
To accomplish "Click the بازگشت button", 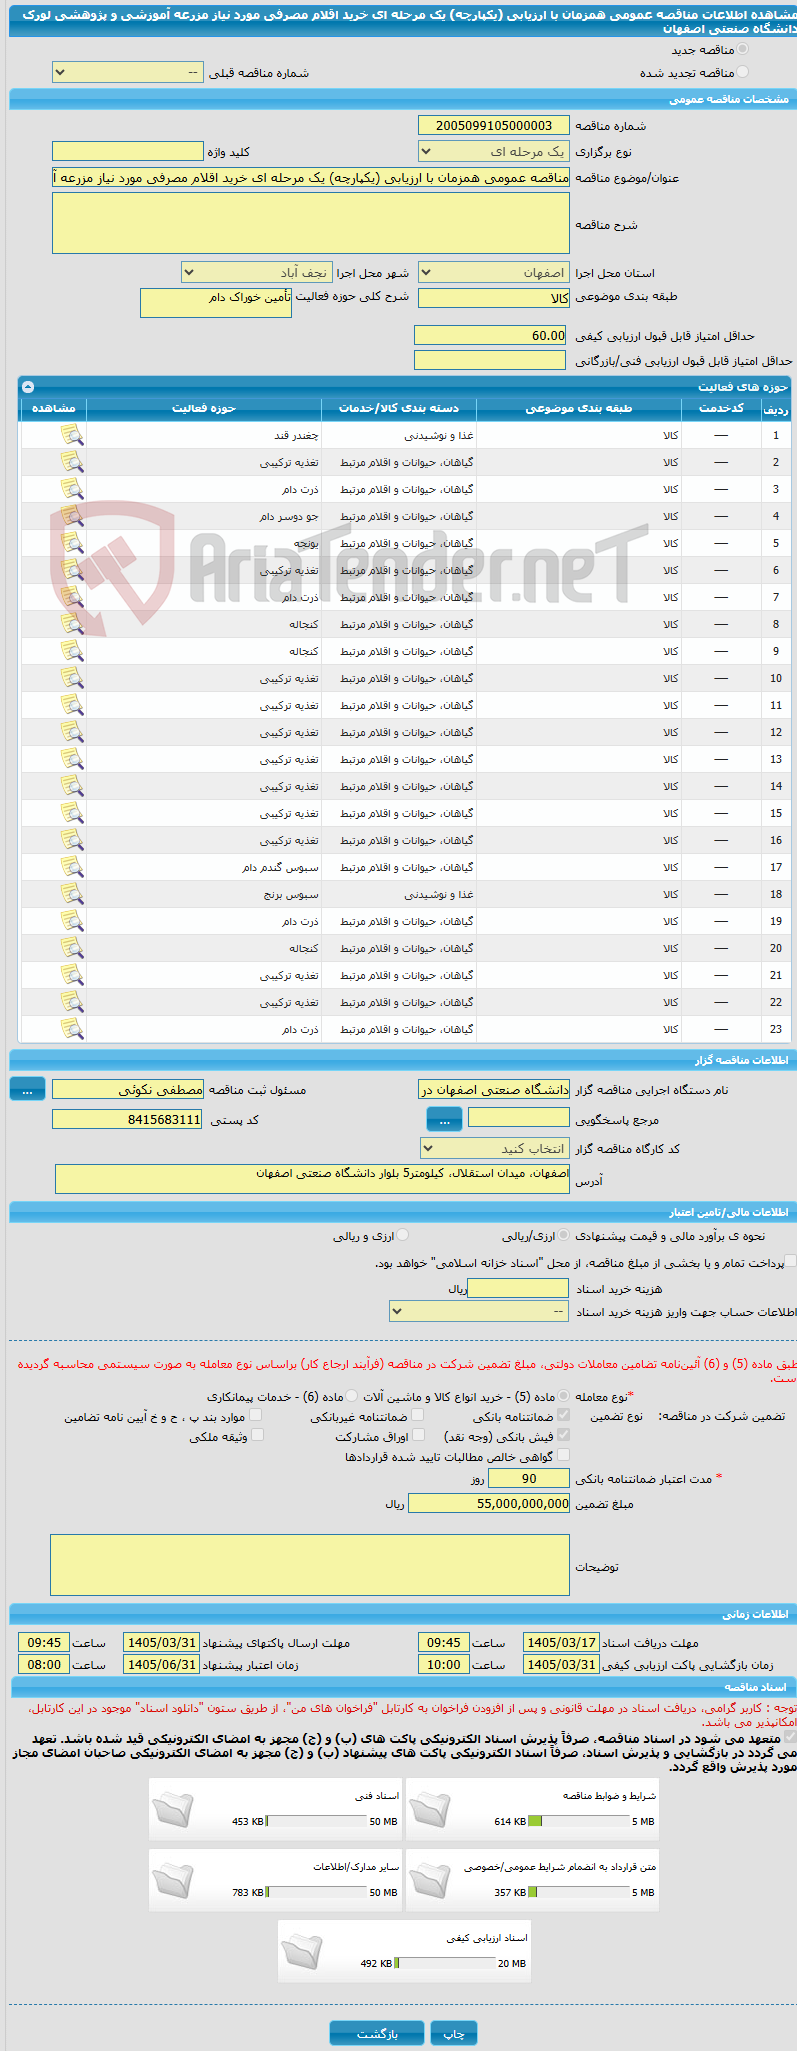I will (x=377, y=2034).
